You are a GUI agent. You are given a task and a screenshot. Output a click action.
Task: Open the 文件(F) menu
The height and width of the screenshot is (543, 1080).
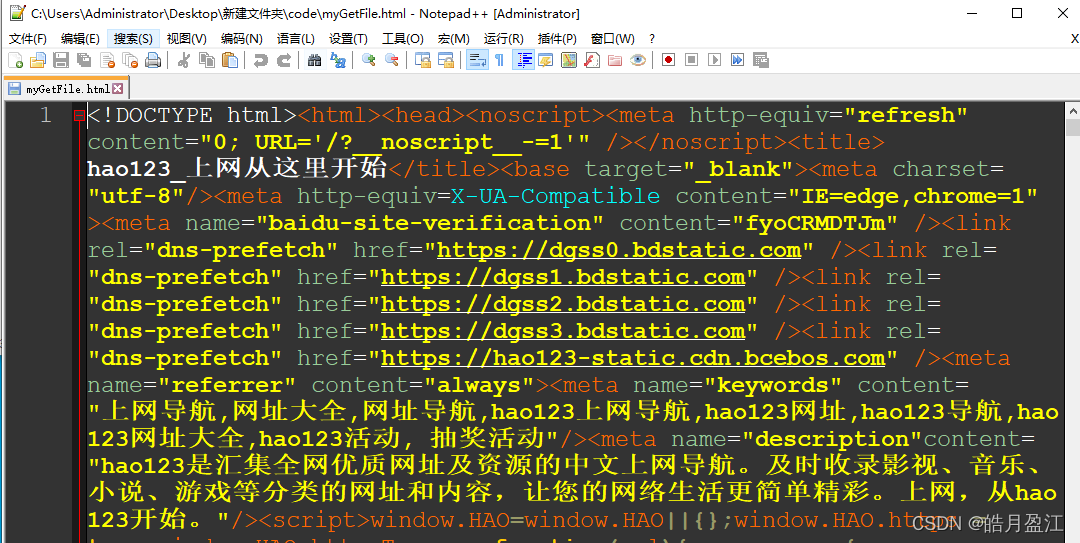coord(28,39)
